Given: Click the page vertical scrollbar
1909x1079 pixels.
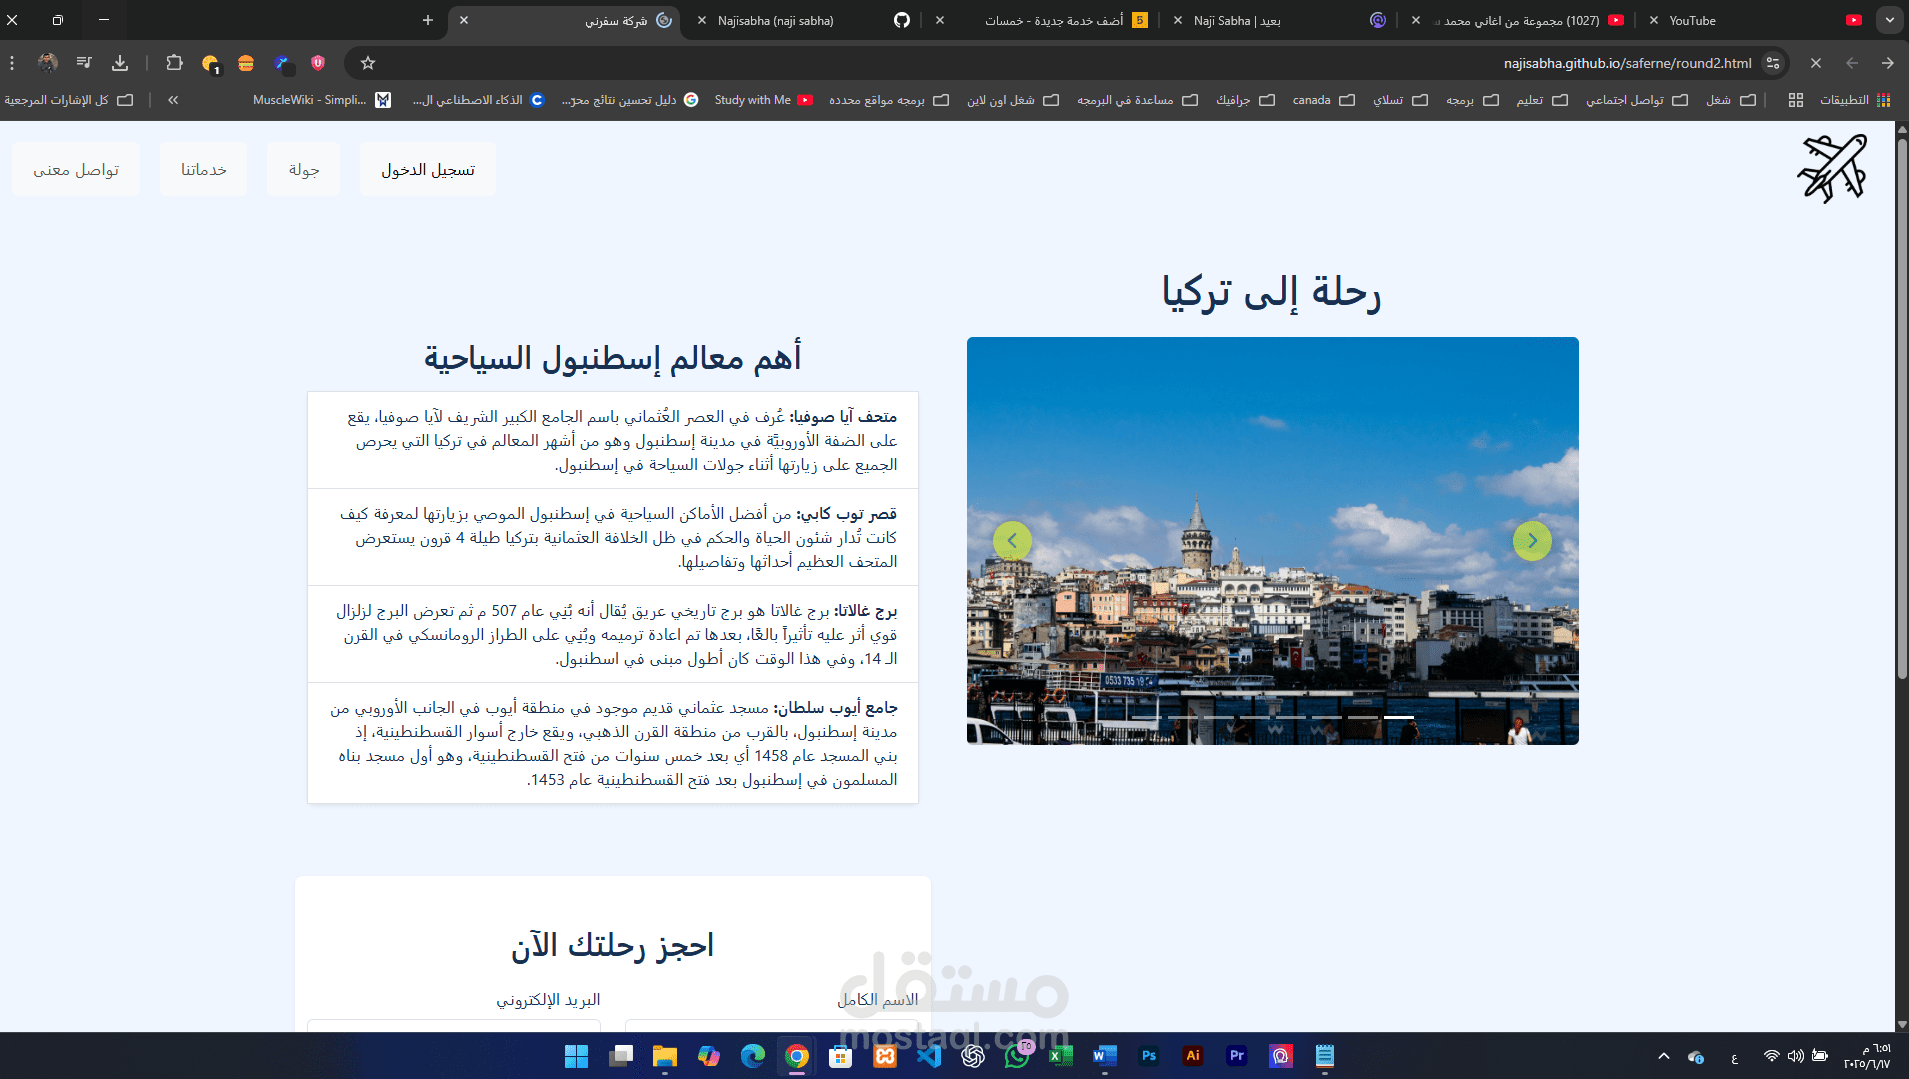Looking at the screenshot, I should tap(1902, 410).
